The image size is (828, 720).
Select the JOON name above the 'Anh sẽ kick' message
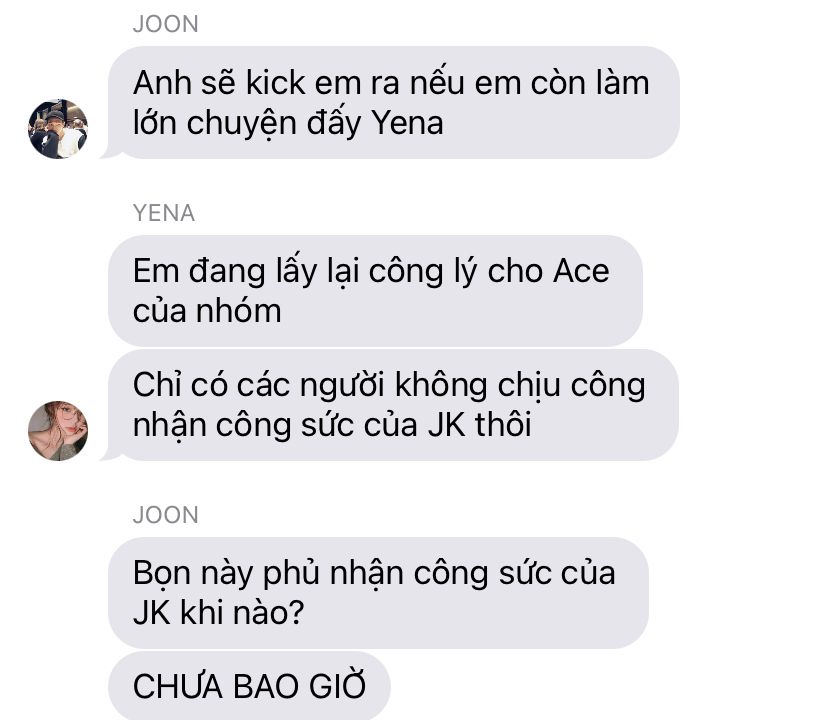166,24
